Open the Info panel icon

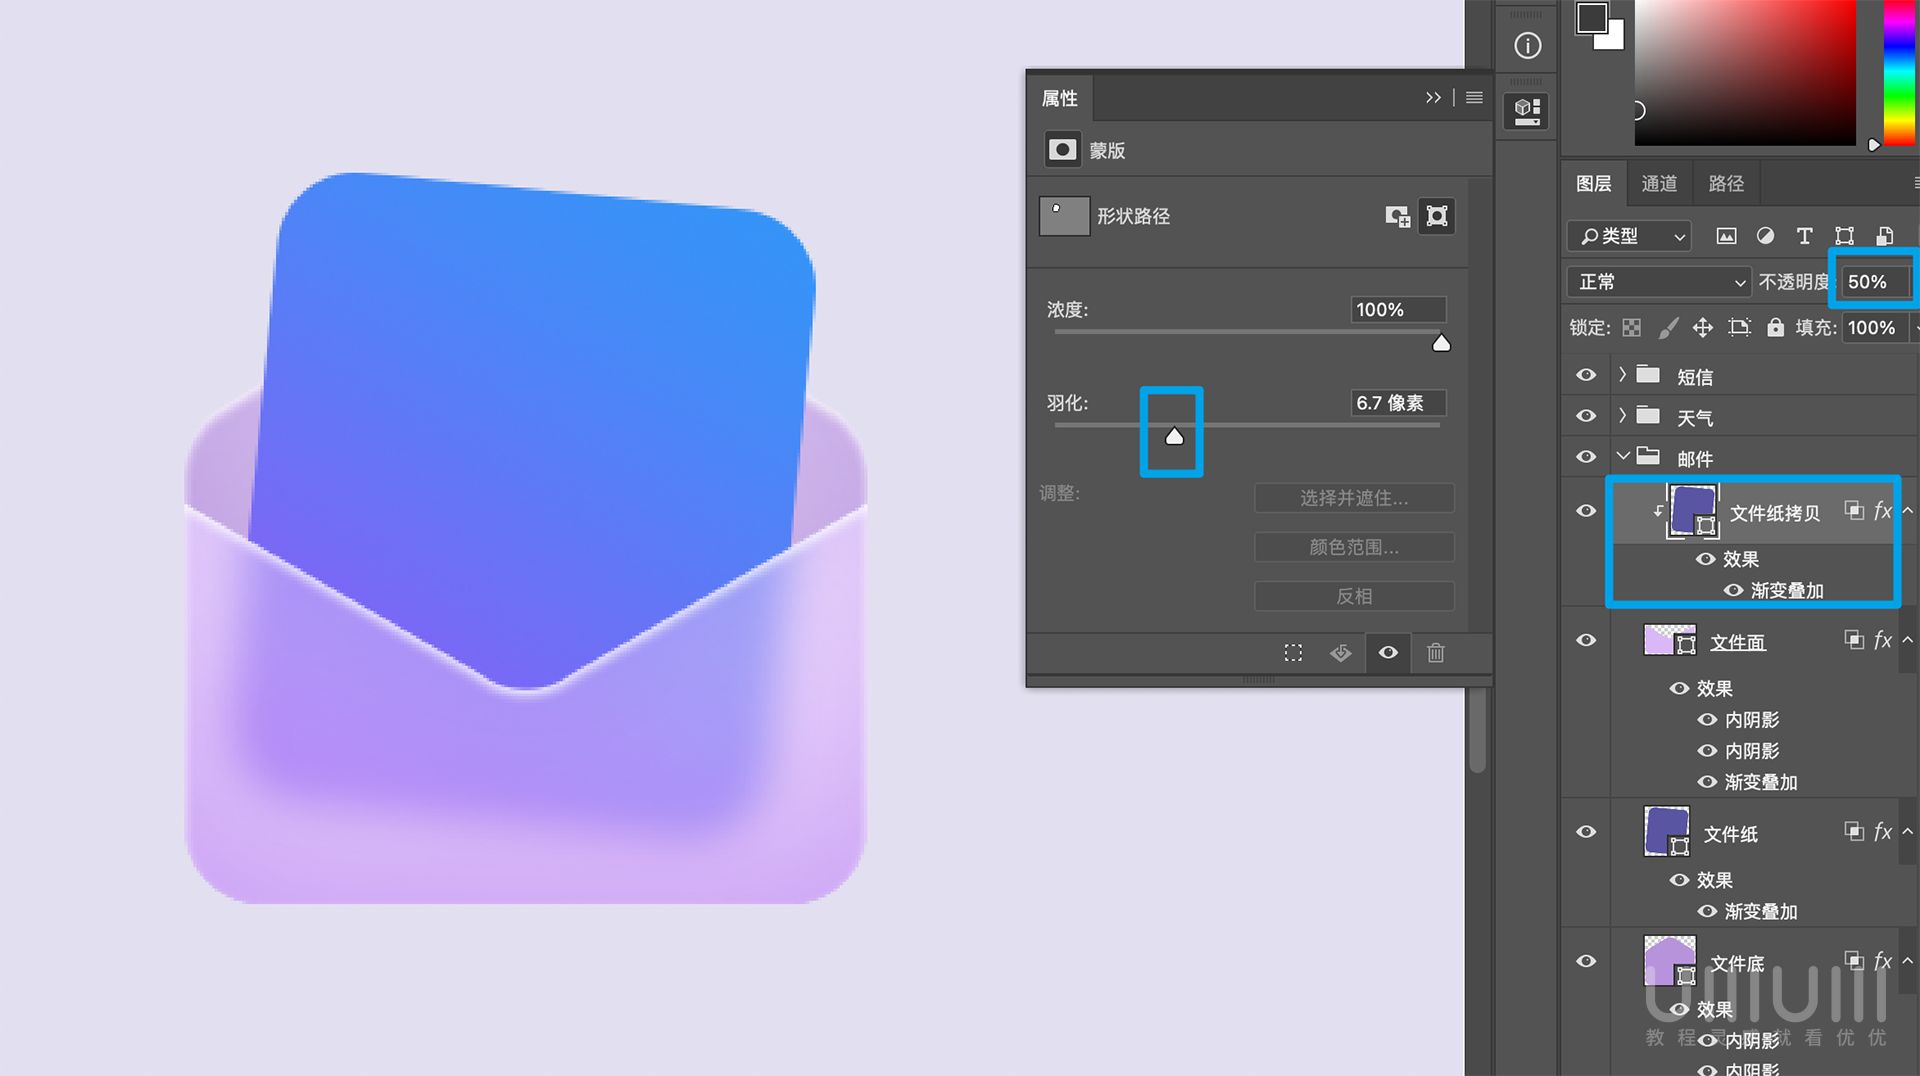click(1526, 44)
